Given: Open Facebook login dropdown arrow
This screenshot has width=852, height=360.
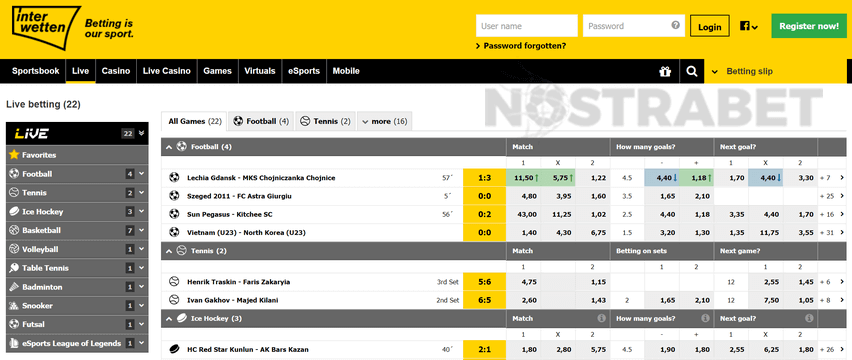Looking at the screenshot, I should 755,27.
